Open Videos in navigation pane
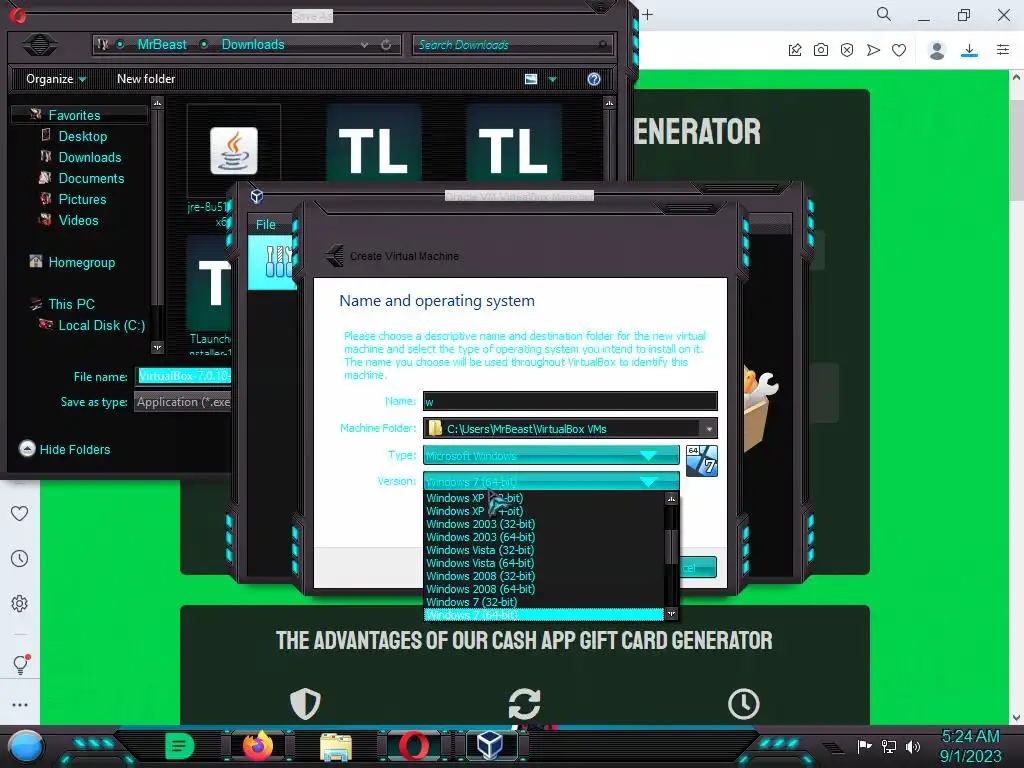Image resolution: width=1024 pixels, height=768 pixels. 78,219
